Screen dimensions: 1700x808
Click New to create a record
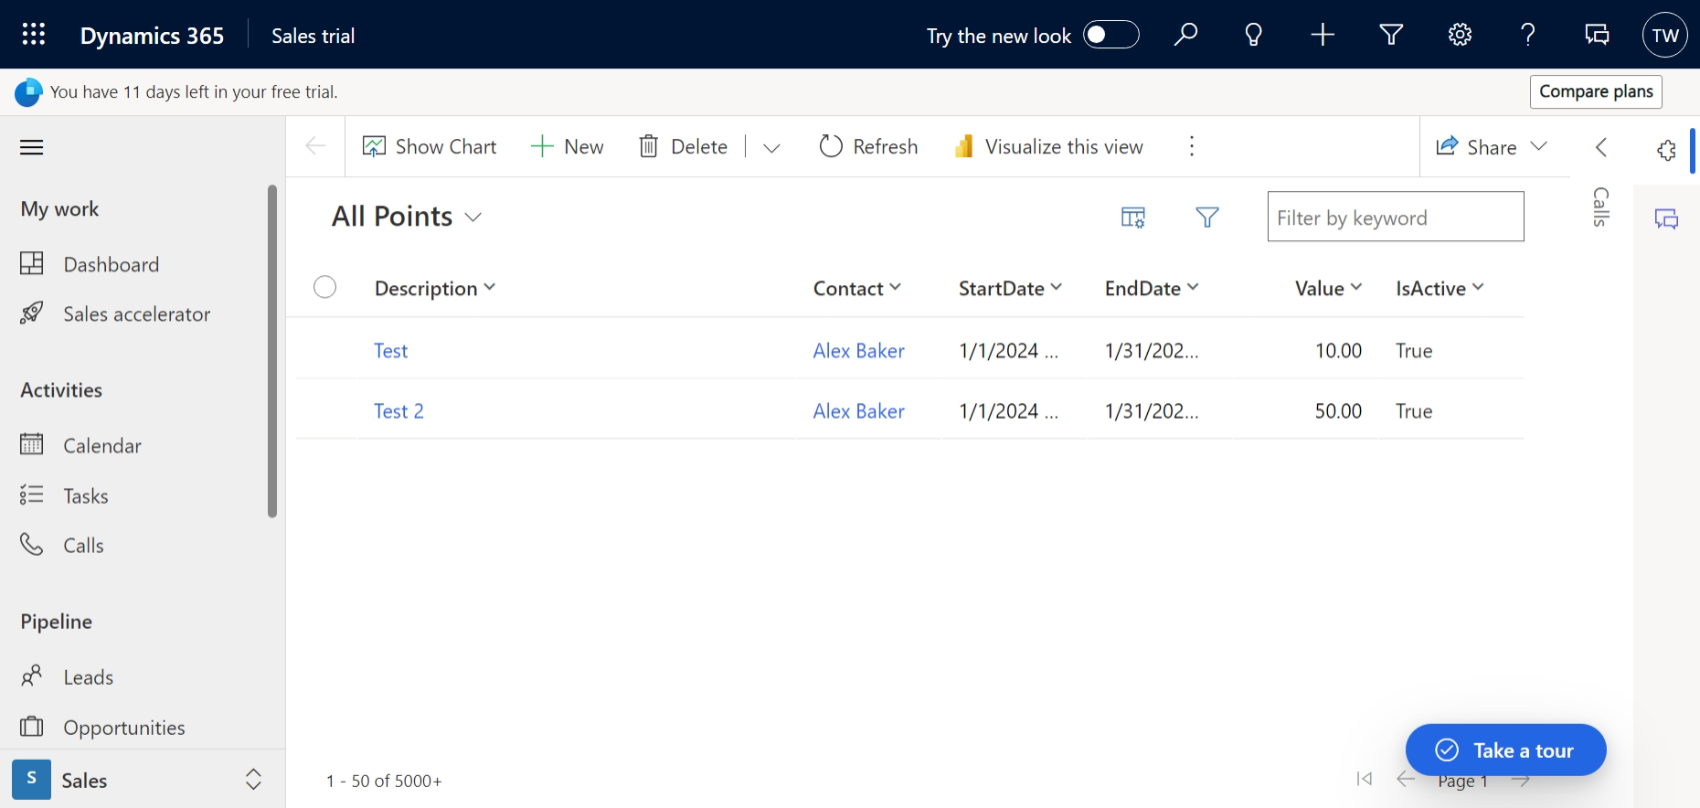[x=567, y=147]
